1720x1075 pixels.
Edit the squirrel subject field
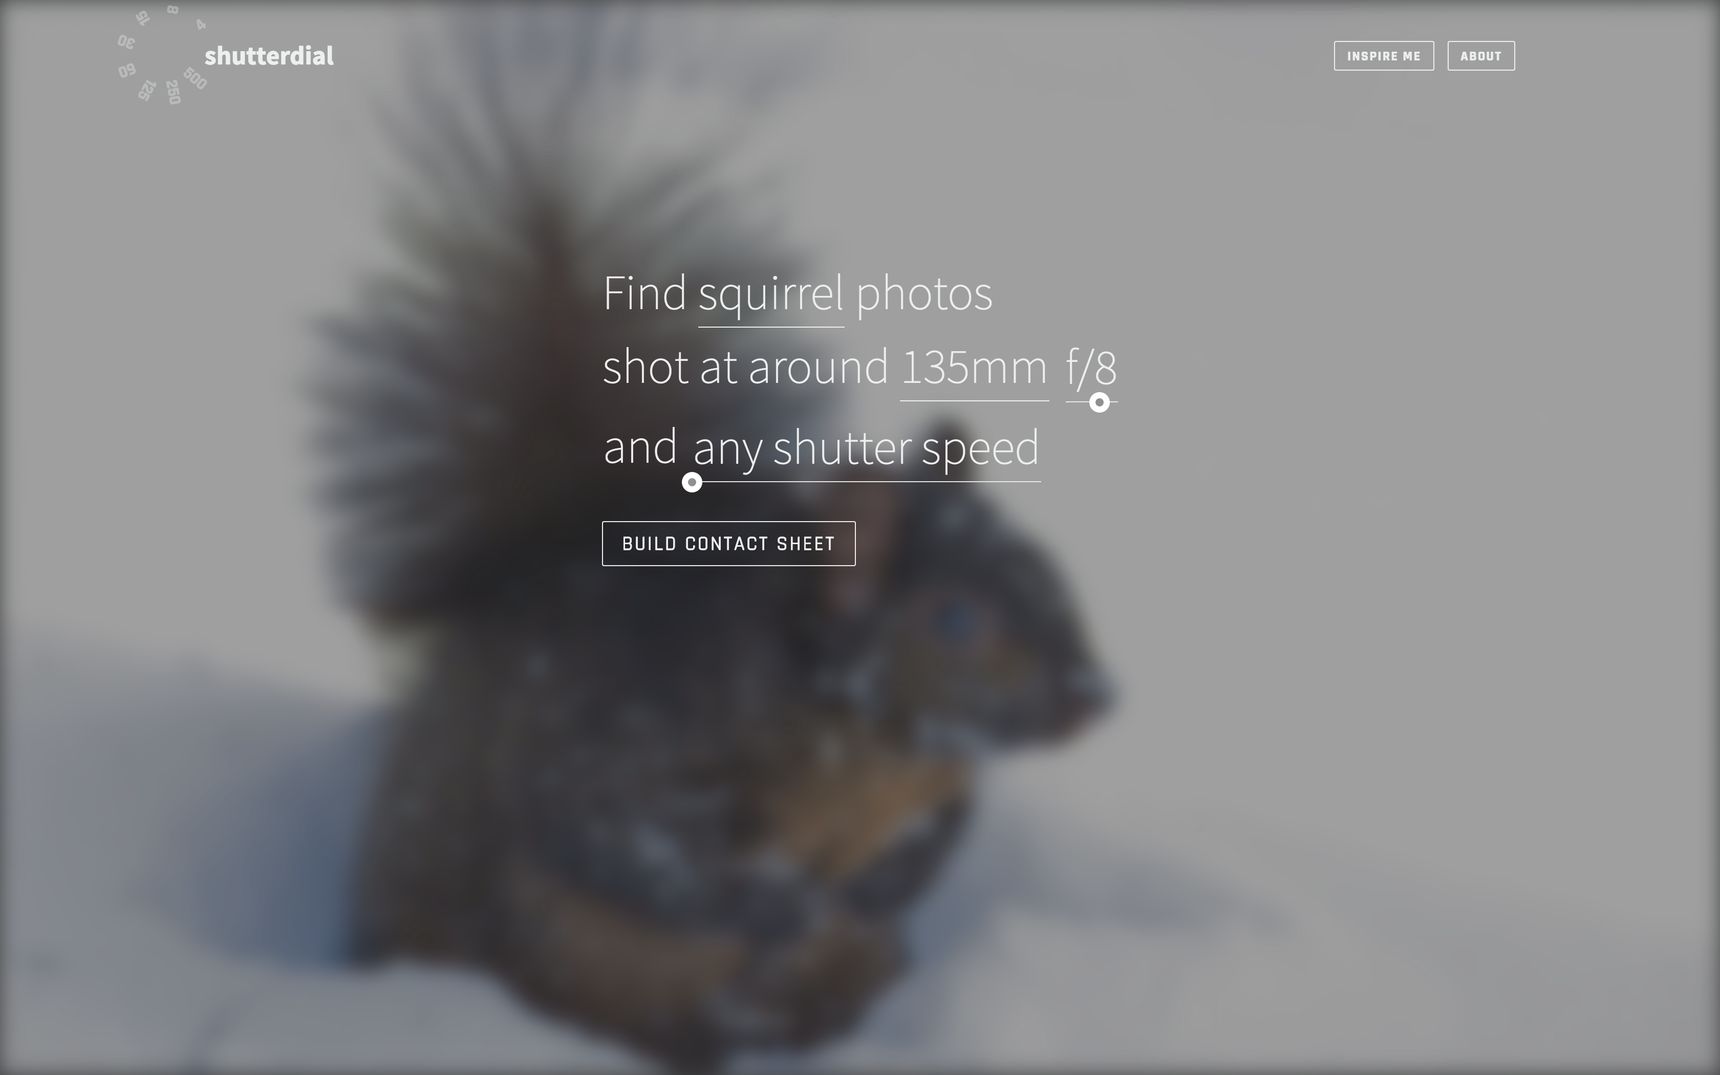point(771,296)
